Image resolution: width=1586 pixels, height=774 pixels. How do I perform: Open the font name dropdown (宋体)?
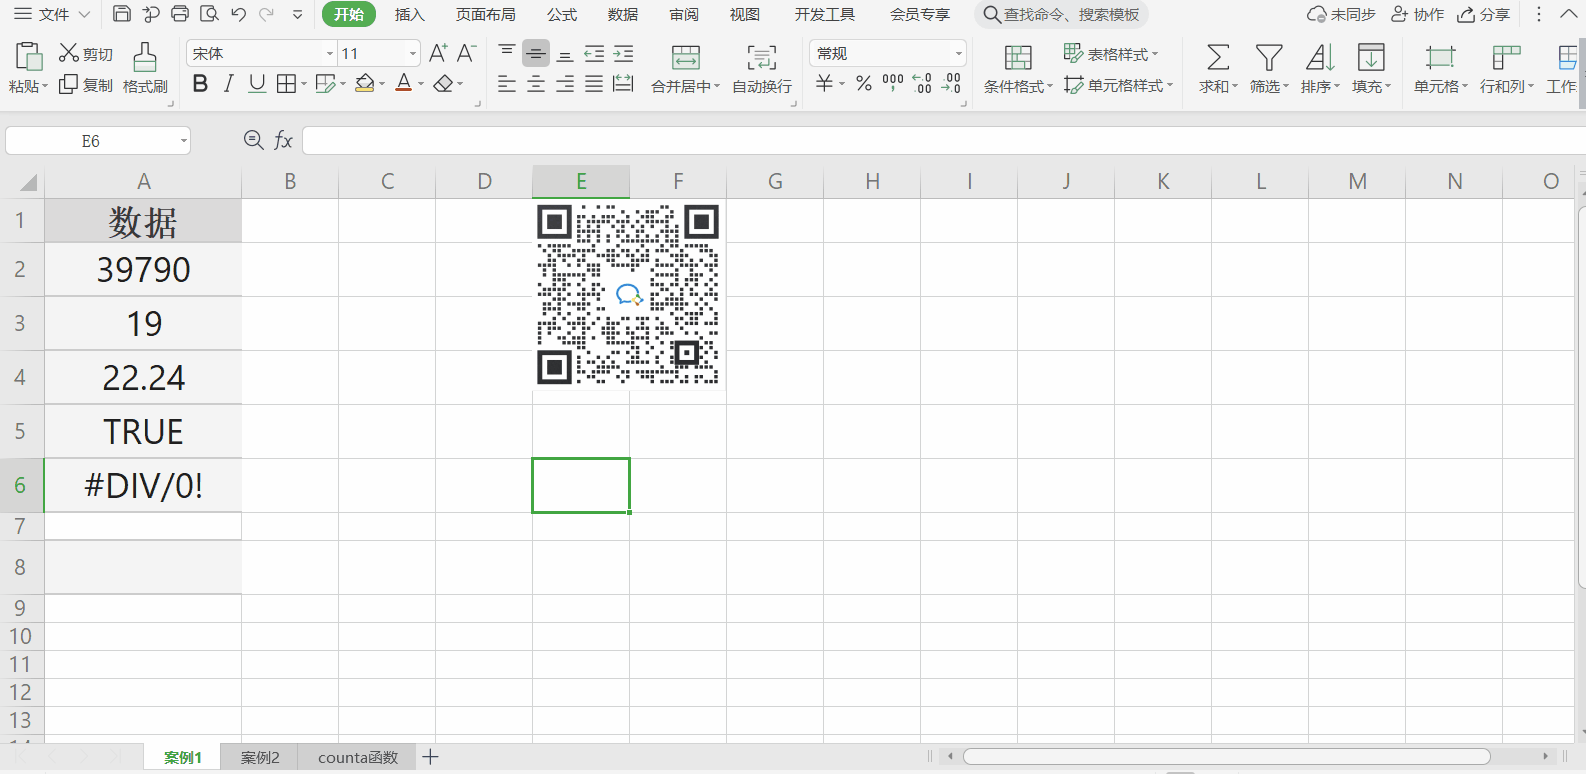(330, 53)
